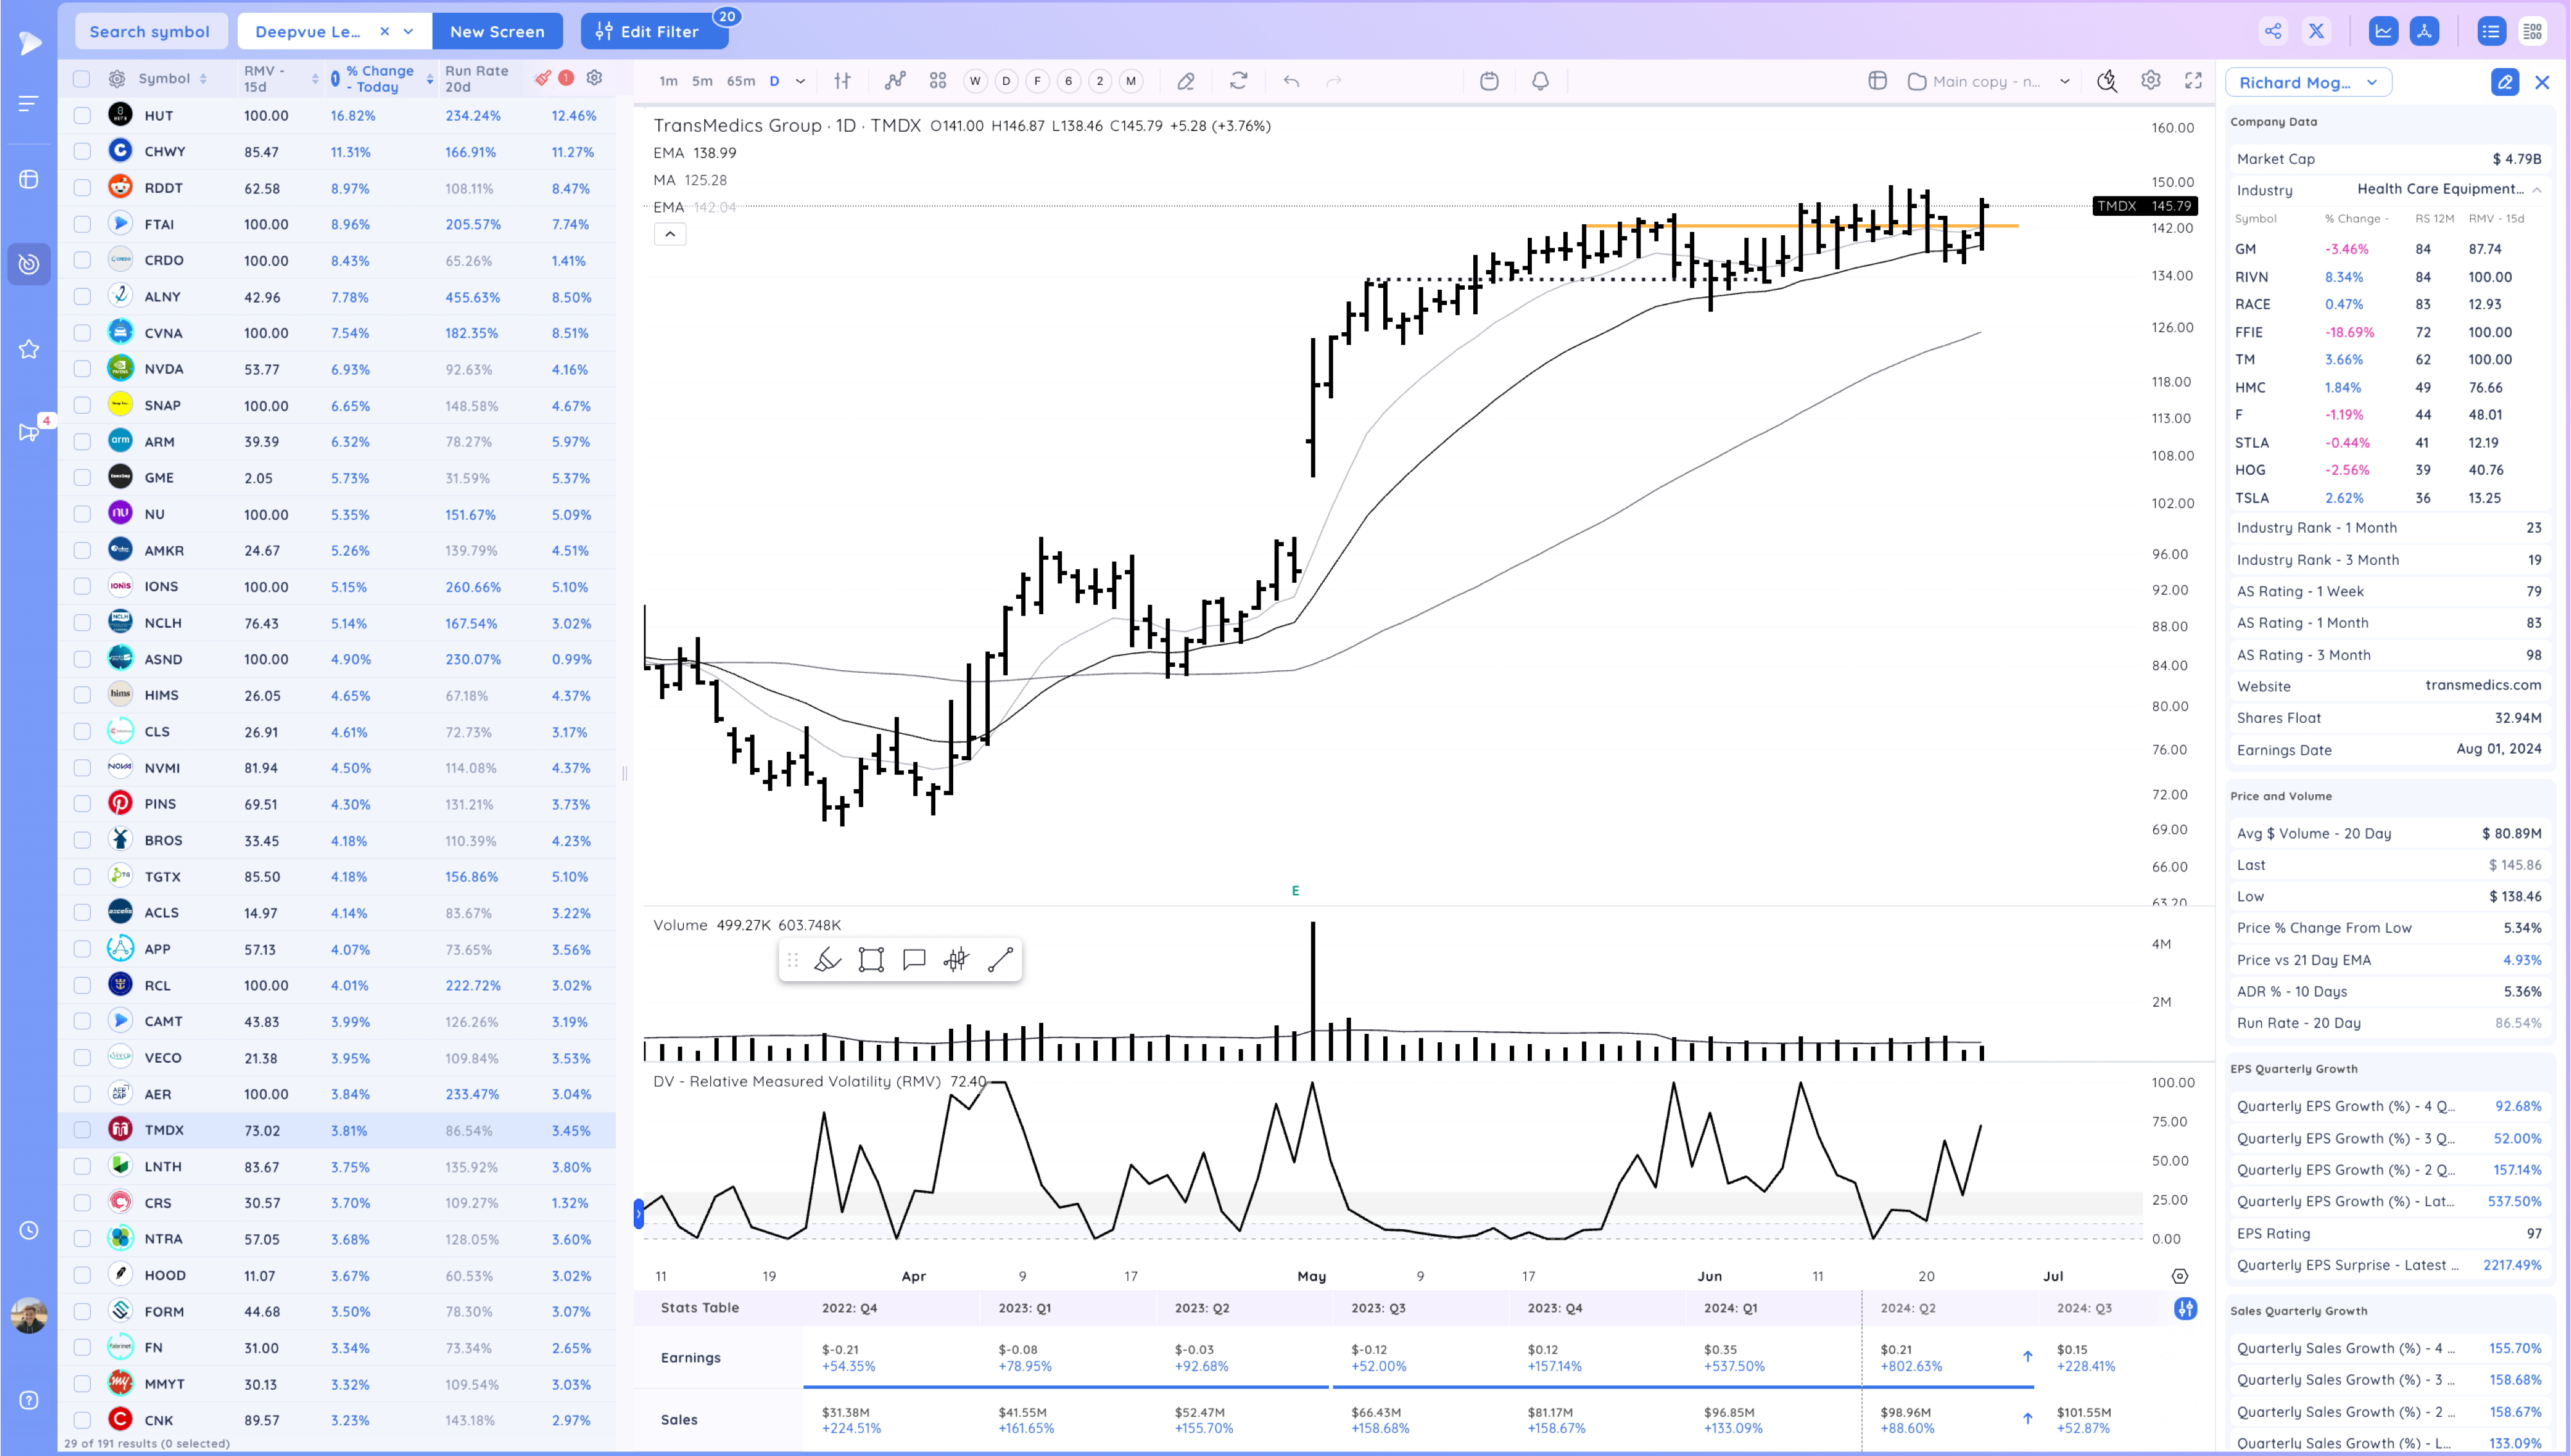Check the box for NVDA row

pyautogui.click(x=82, y=369)
